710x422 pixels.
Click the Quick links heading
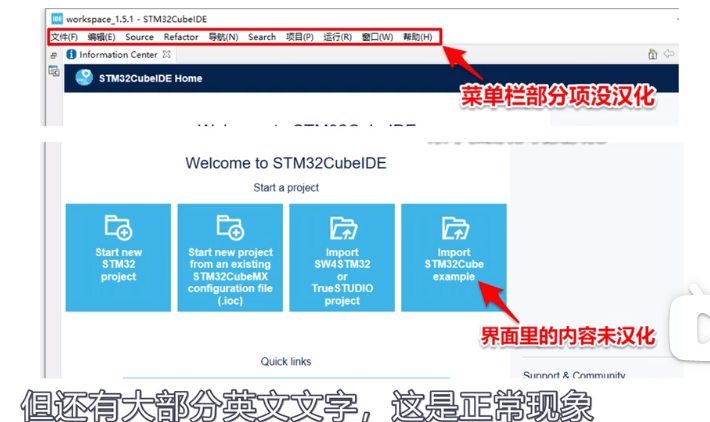point(286,361)
